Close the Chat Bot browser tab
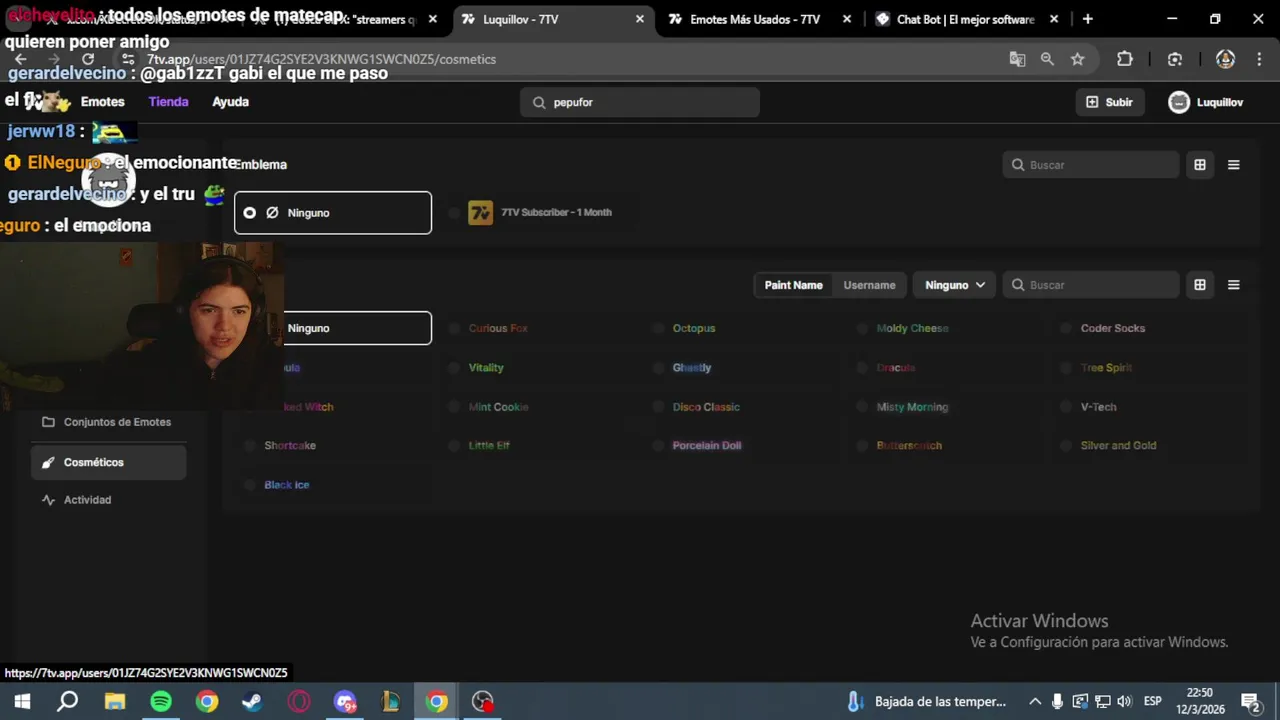 point(1054,19)
